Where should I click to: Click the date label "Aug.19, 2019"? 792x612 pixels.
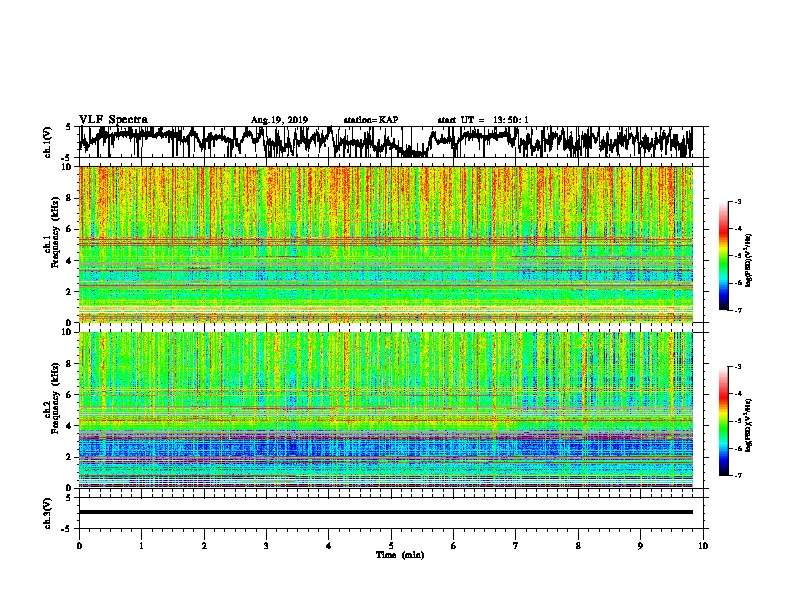click(279, 120)
